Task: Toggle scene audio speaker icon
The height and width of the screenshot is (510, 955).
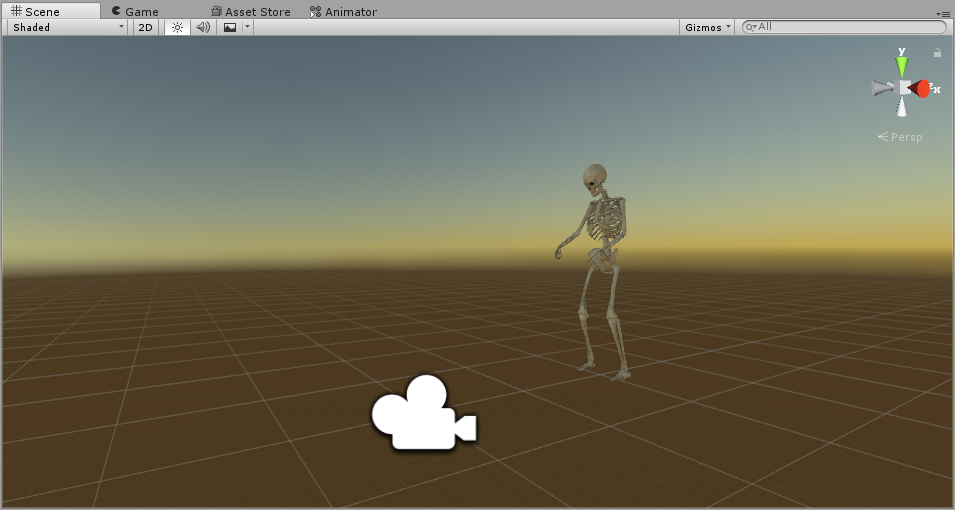Action: pyautogui.click(x=203, y=27)
